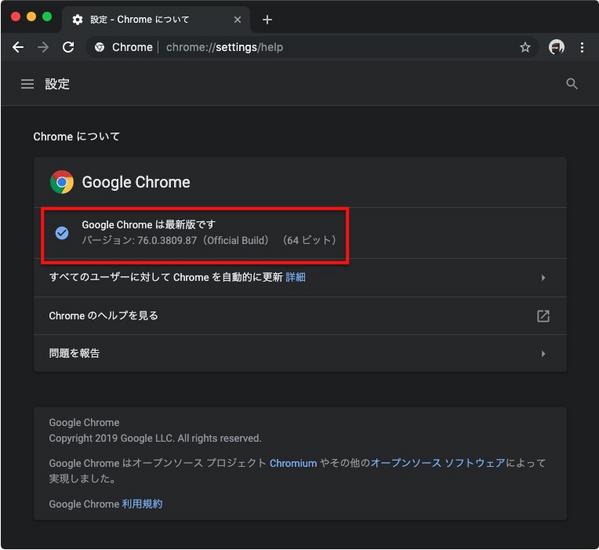Close the 設定 - Chrome について tab
The height and width of the screenshot is (550, 599).
tap(237, 19)
